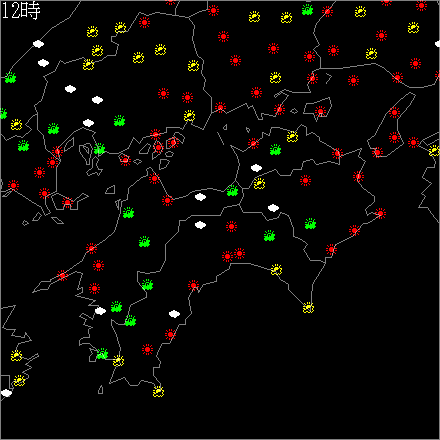
Task: Click the yellow partly-cloudy icon on the central south coast
Action: (276, 269)
